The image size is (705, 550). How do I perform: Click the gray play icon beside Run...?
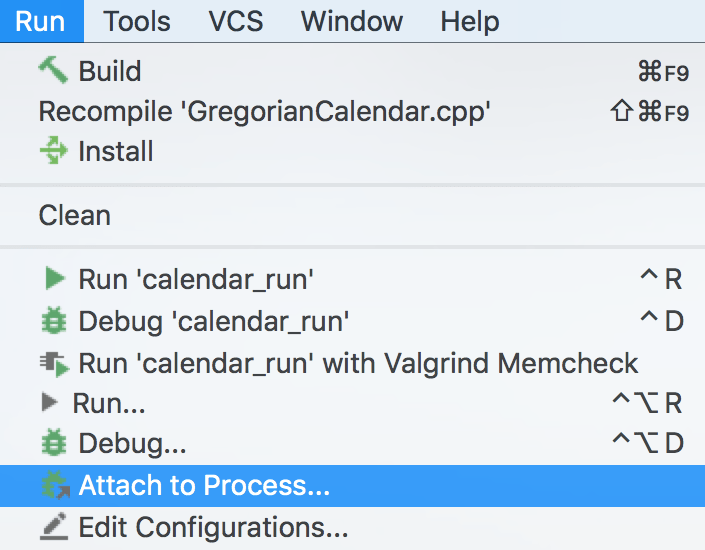49,402
